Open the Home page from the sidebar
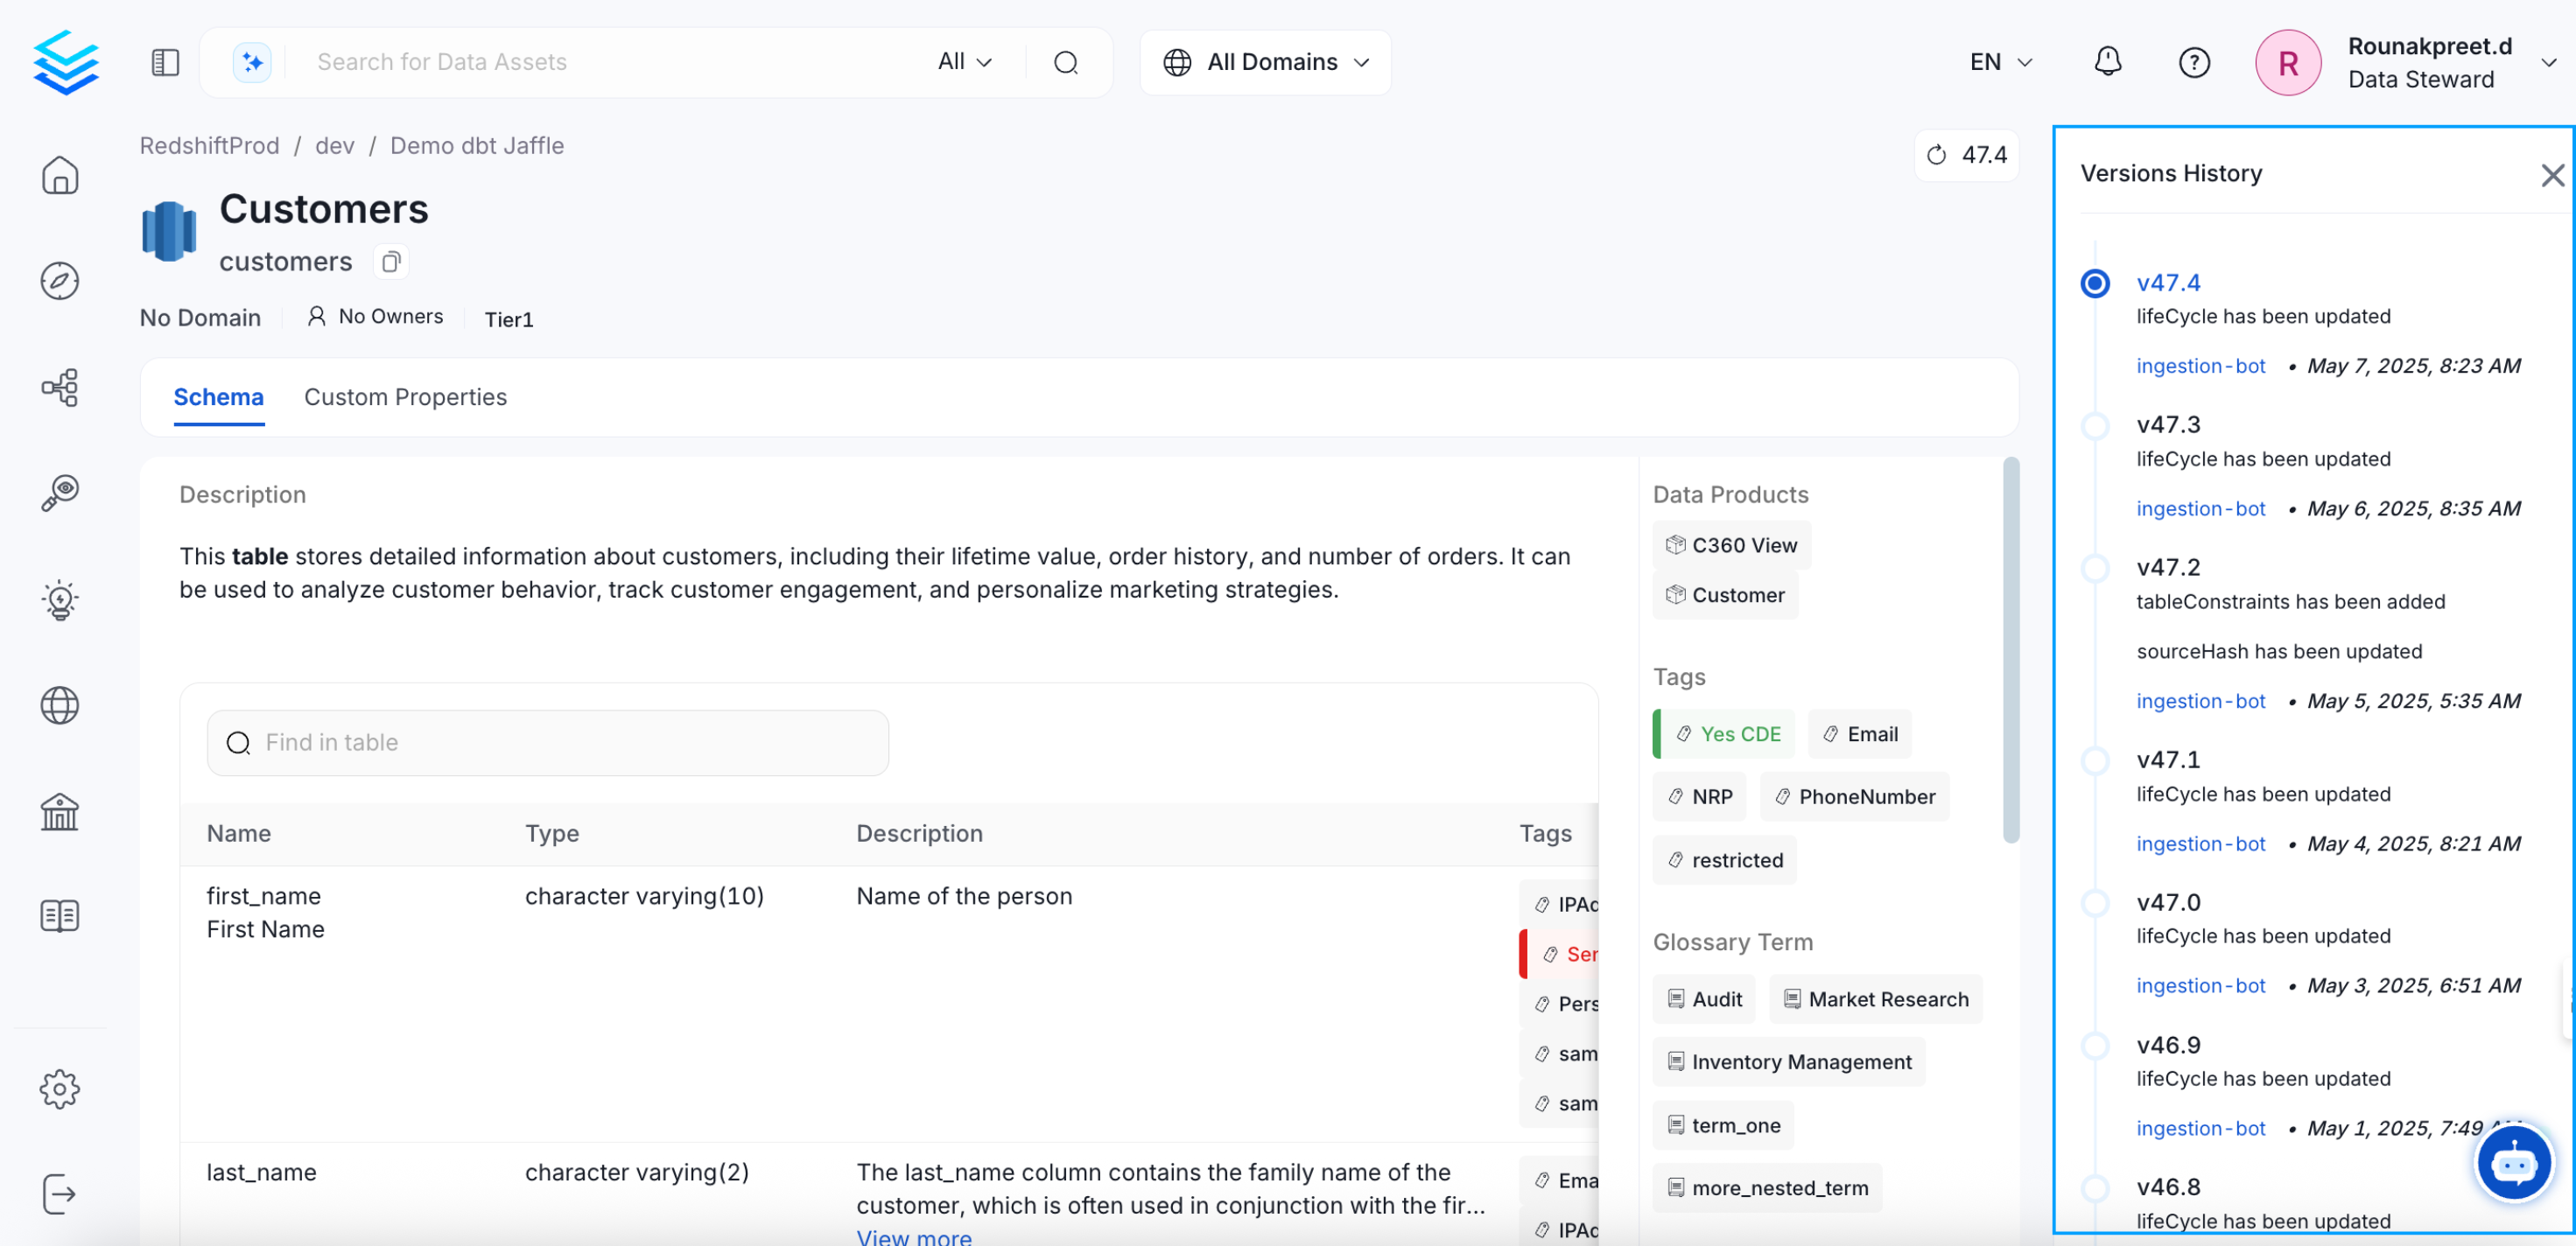 (x=60, y=175)
